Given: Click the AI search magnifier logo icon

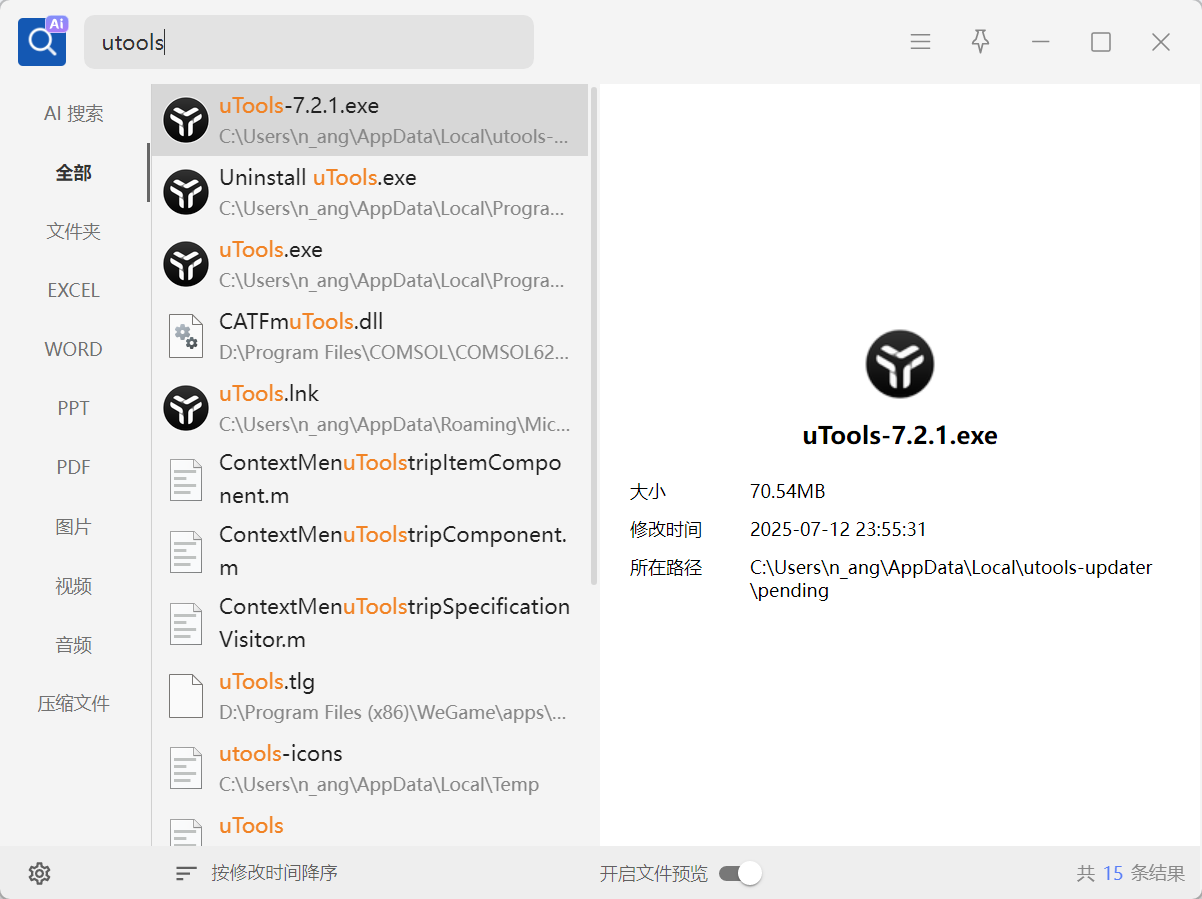Looking at the screenshot, I should tap(42, 42).
